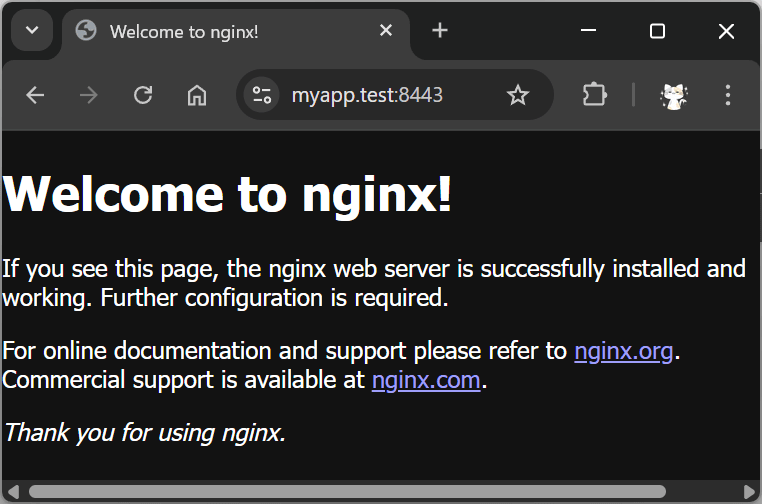The image size is (762, 504).
Task: Click the back navigation arrow
Action: (x=36, y=95)
